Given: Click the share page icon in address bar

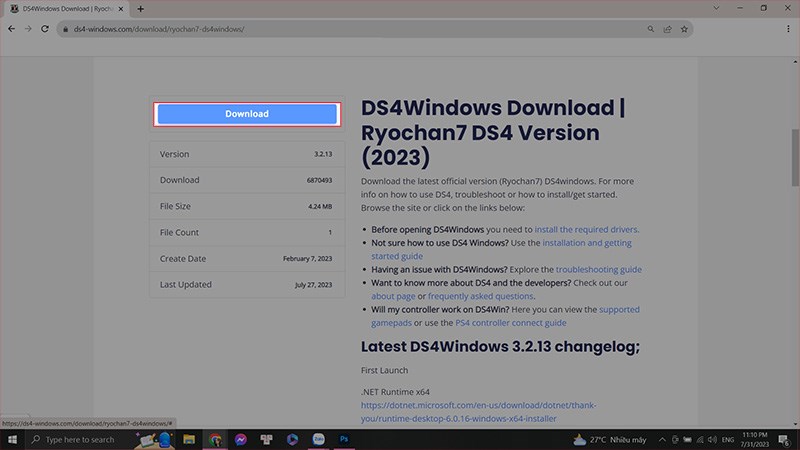Looking at the screenshot, I should 667,29.
